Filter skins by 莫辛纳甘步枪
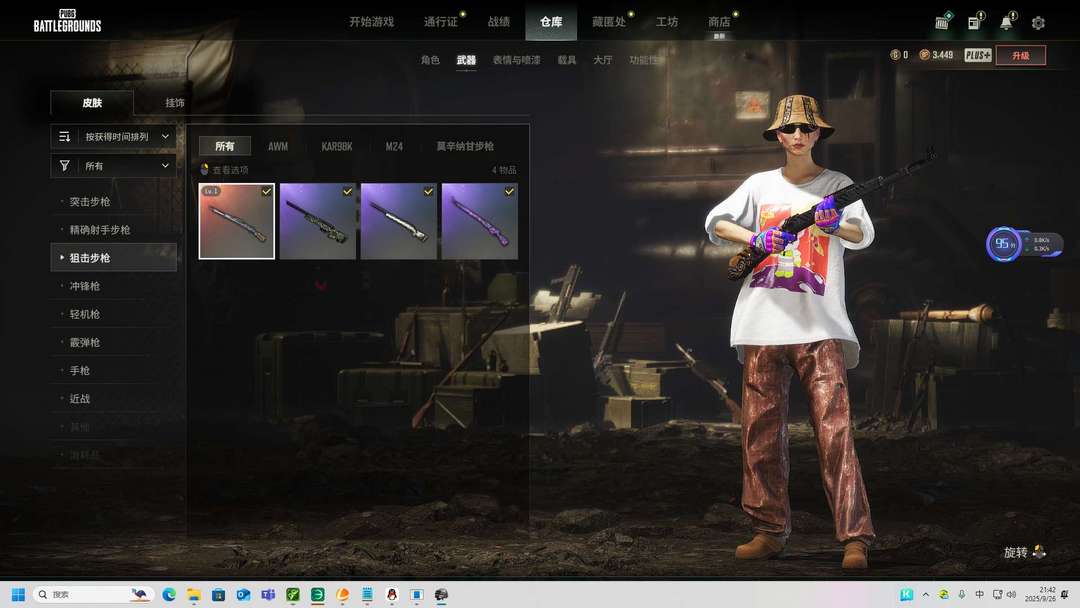The height and width of the screenshot is (608, 1080). point(465,146)
